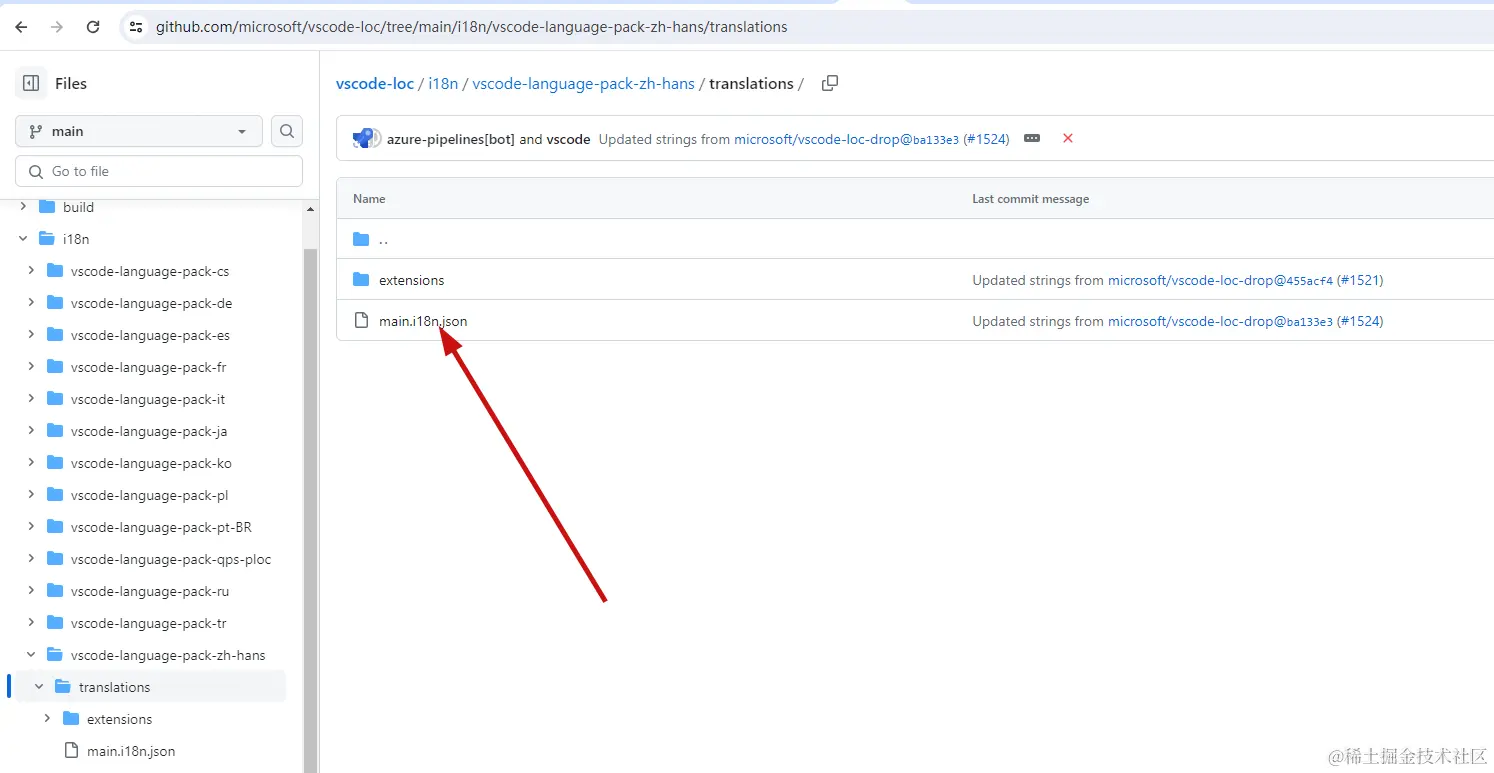
Task: Expand vscode-language-pack-cs folder chevron
Action: pyautogui.click(x=31, y=271)
